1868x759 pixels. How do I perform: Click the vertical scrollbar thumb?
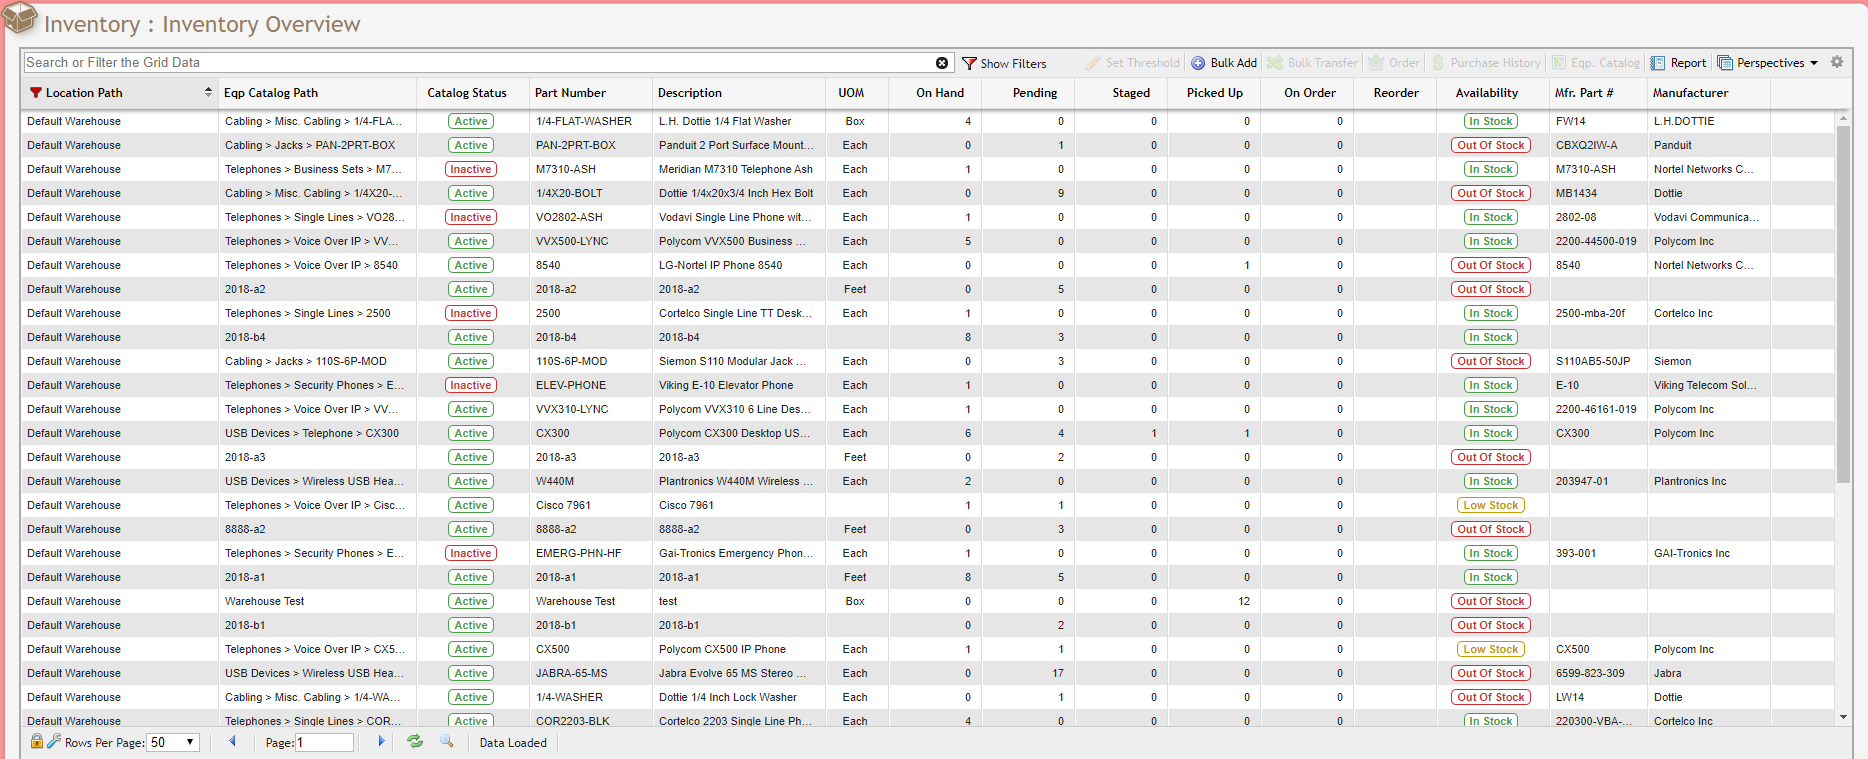coord(1843,300)
